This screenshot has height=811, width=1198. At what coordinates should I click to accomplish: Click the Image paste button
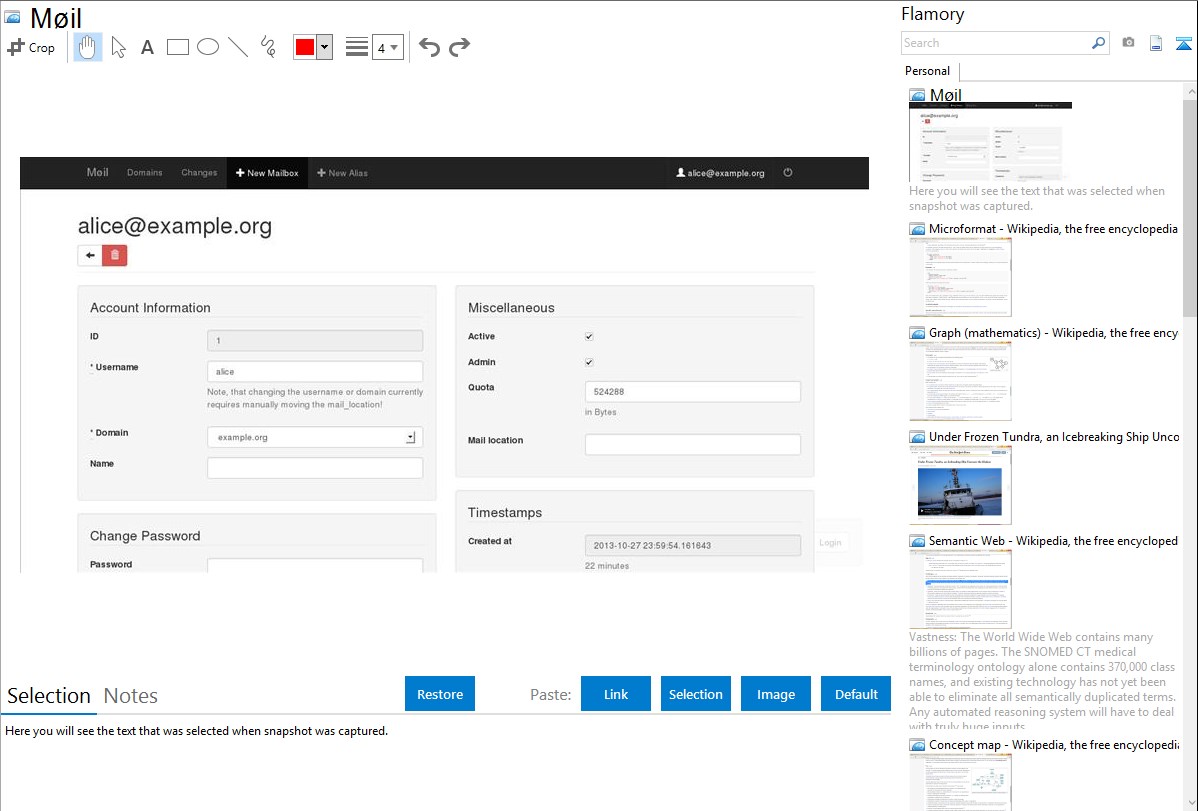tap(776, 694)
